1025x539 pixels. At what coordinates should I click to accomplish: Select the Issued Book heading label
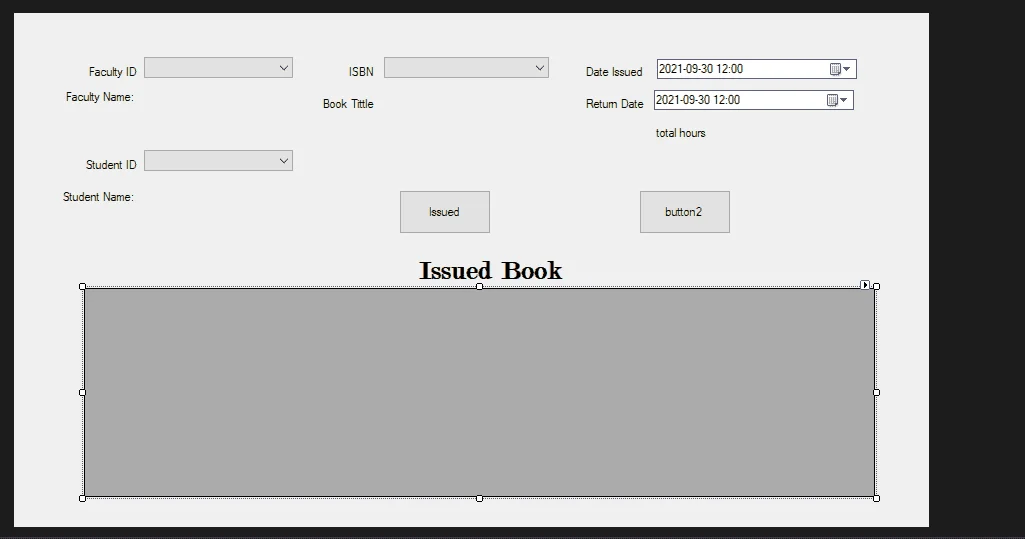(490, 270)
